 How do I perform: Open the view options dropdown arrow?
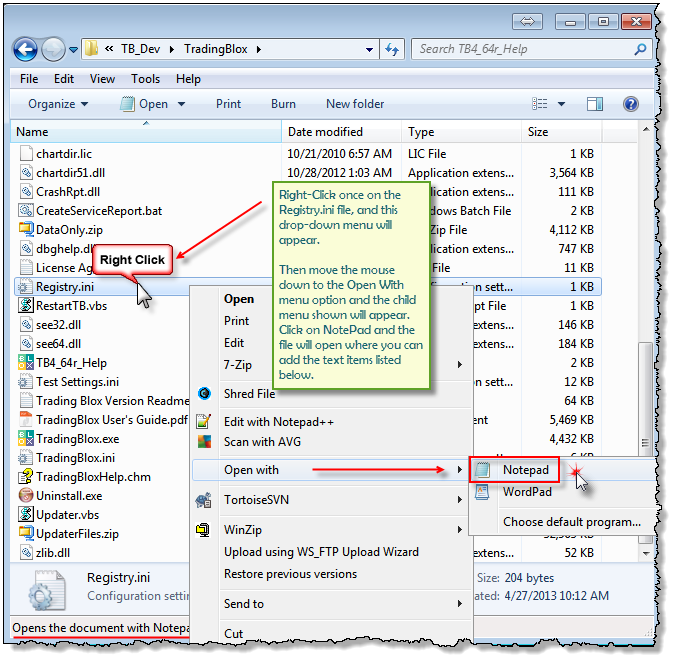point(561,104)
